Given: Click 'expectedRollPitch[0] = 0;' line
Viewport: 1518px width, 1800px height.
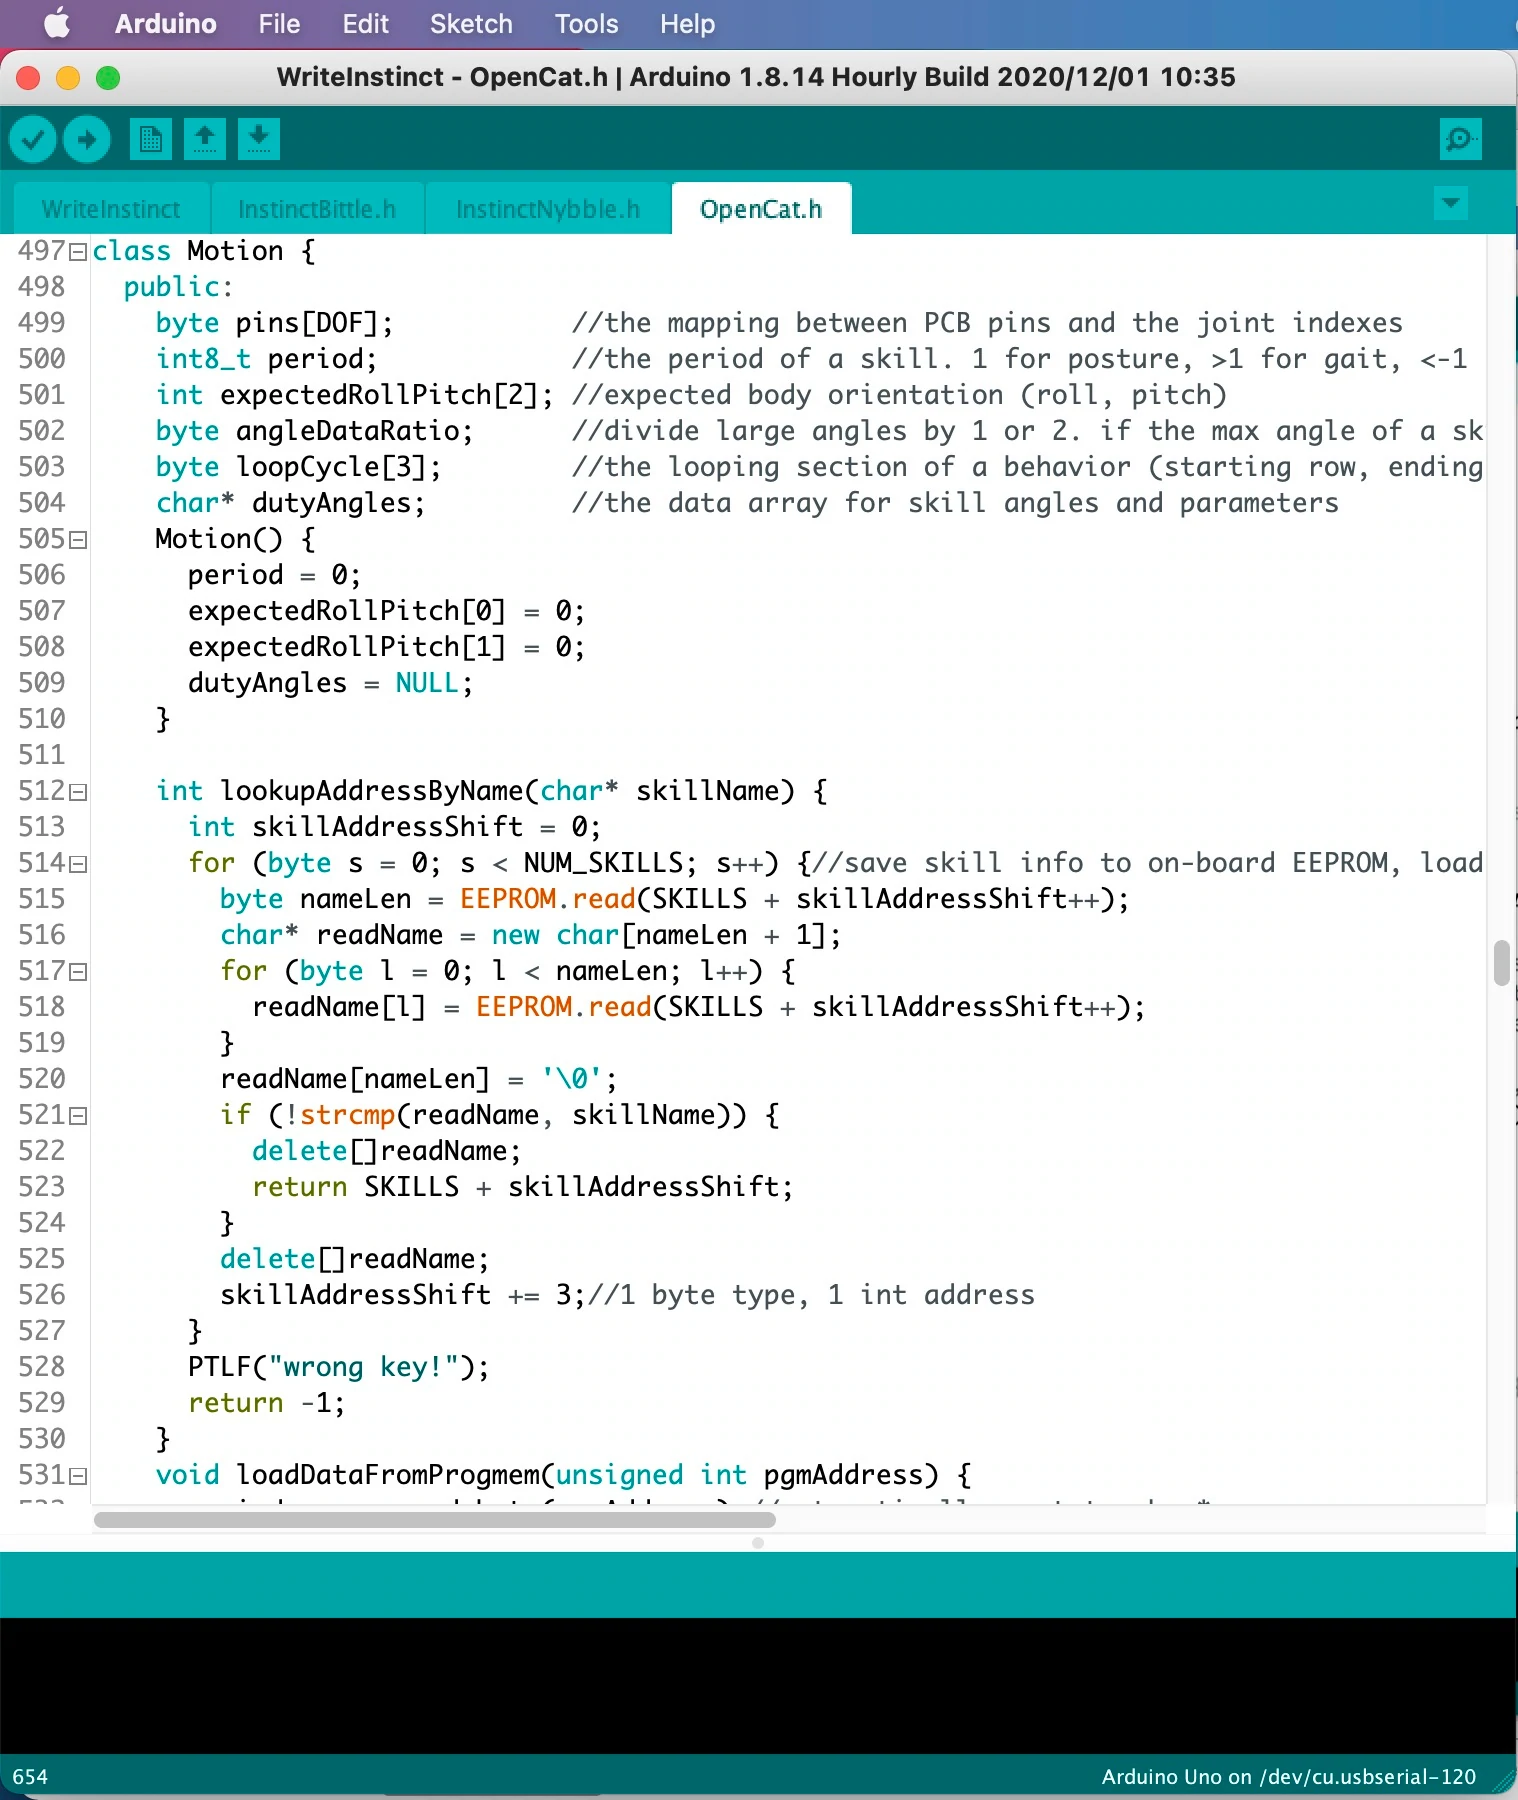Looking at the screenshot, I should [x=386, y=611].
